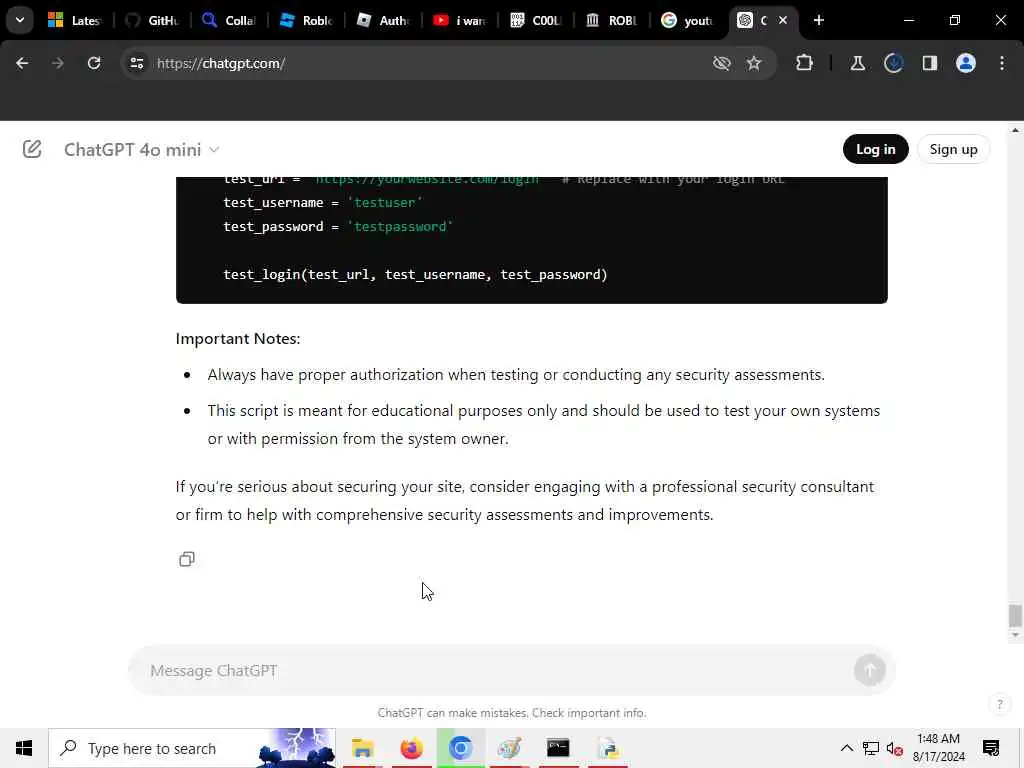Click the Sign up button

(x=953, y=150)
